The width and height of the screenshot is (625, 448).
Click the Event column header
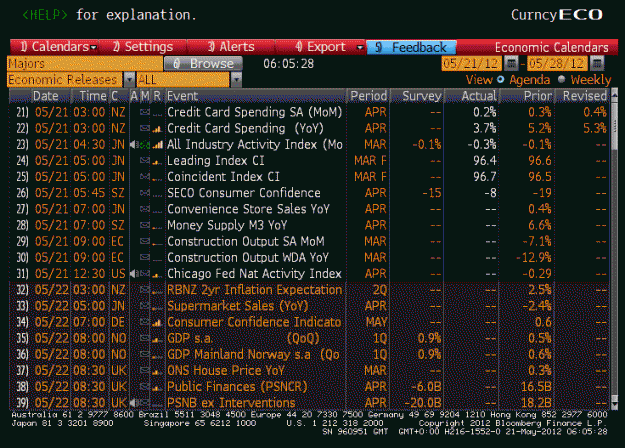coord(255,96)
